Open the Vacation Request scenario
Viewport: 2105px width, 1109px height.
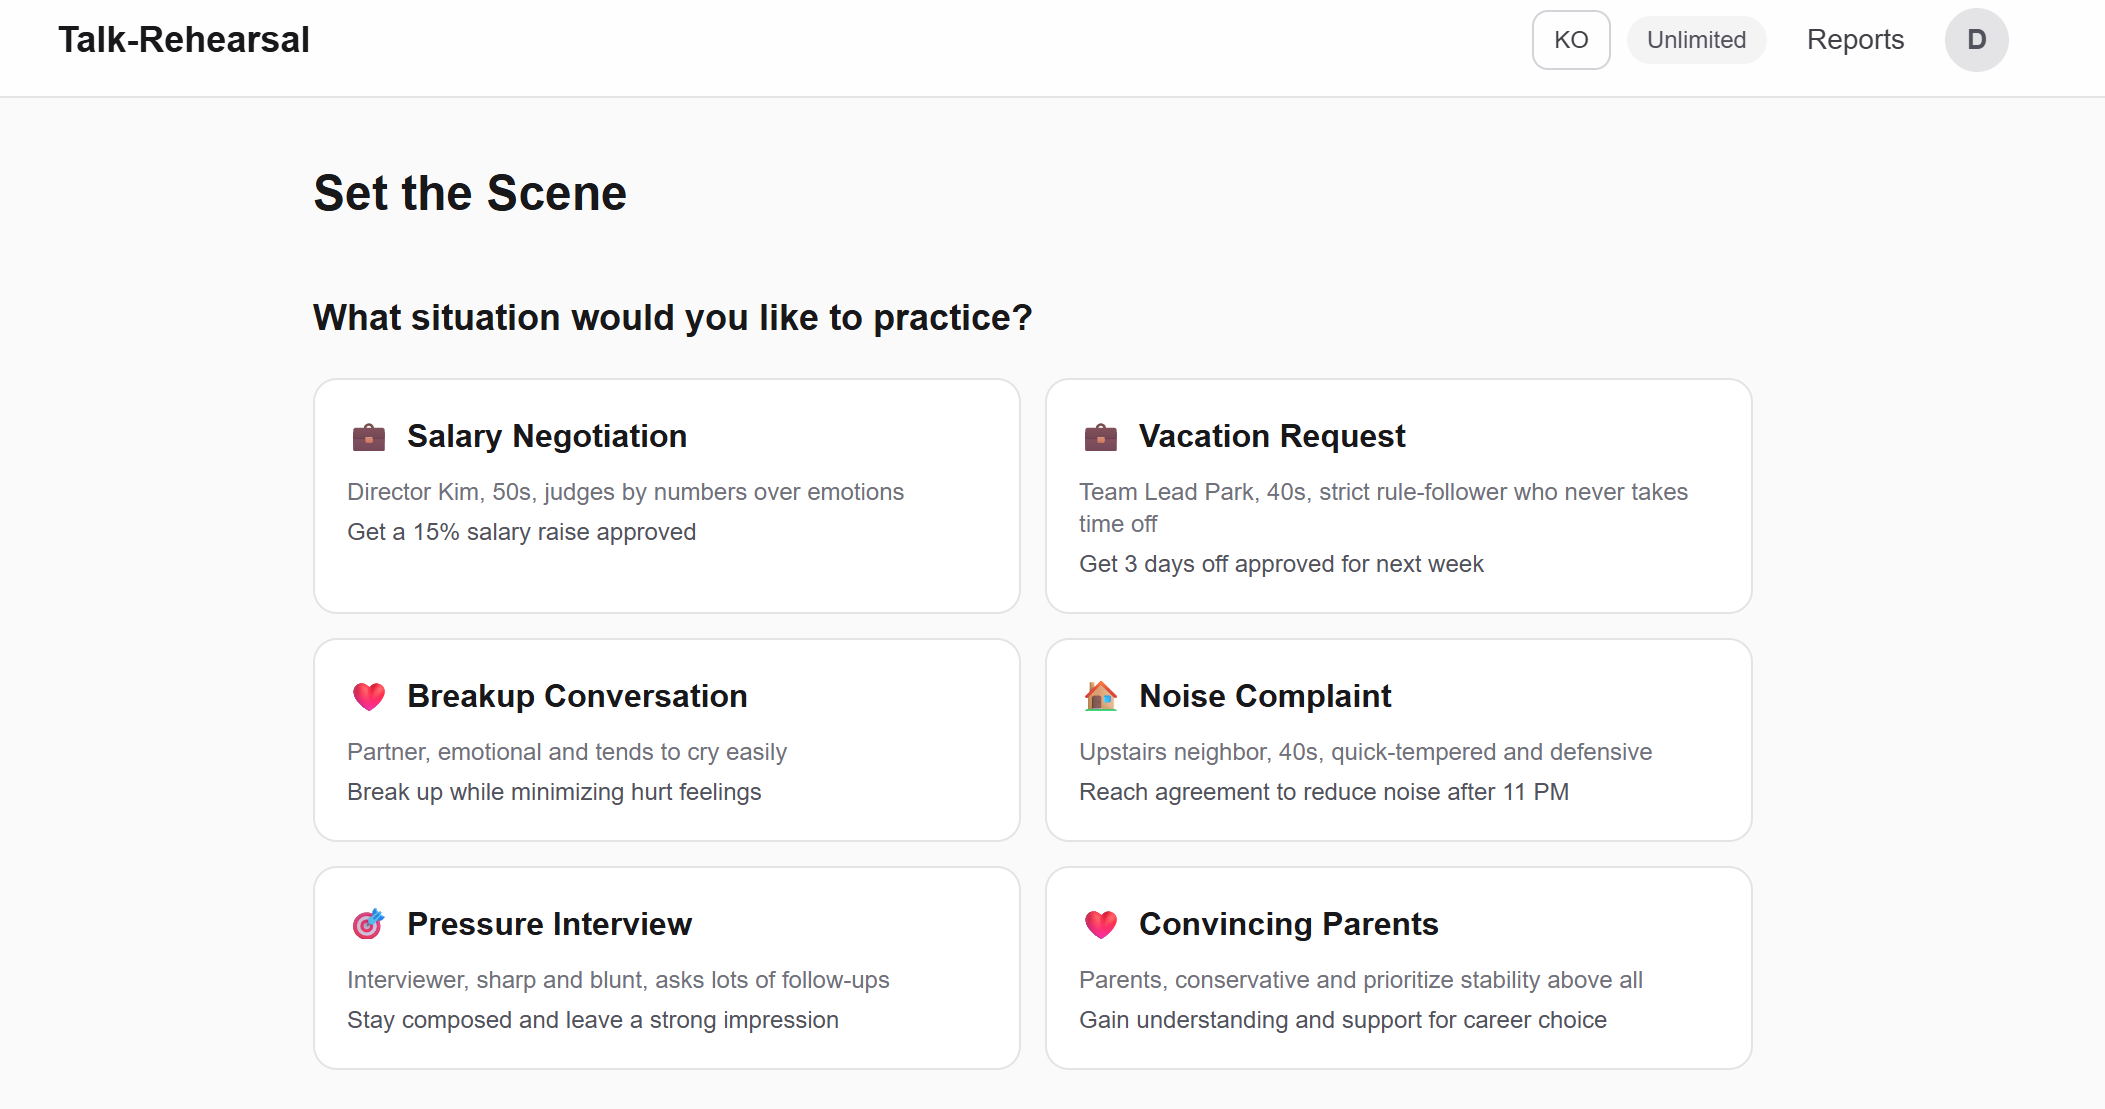click(1398, 496)
